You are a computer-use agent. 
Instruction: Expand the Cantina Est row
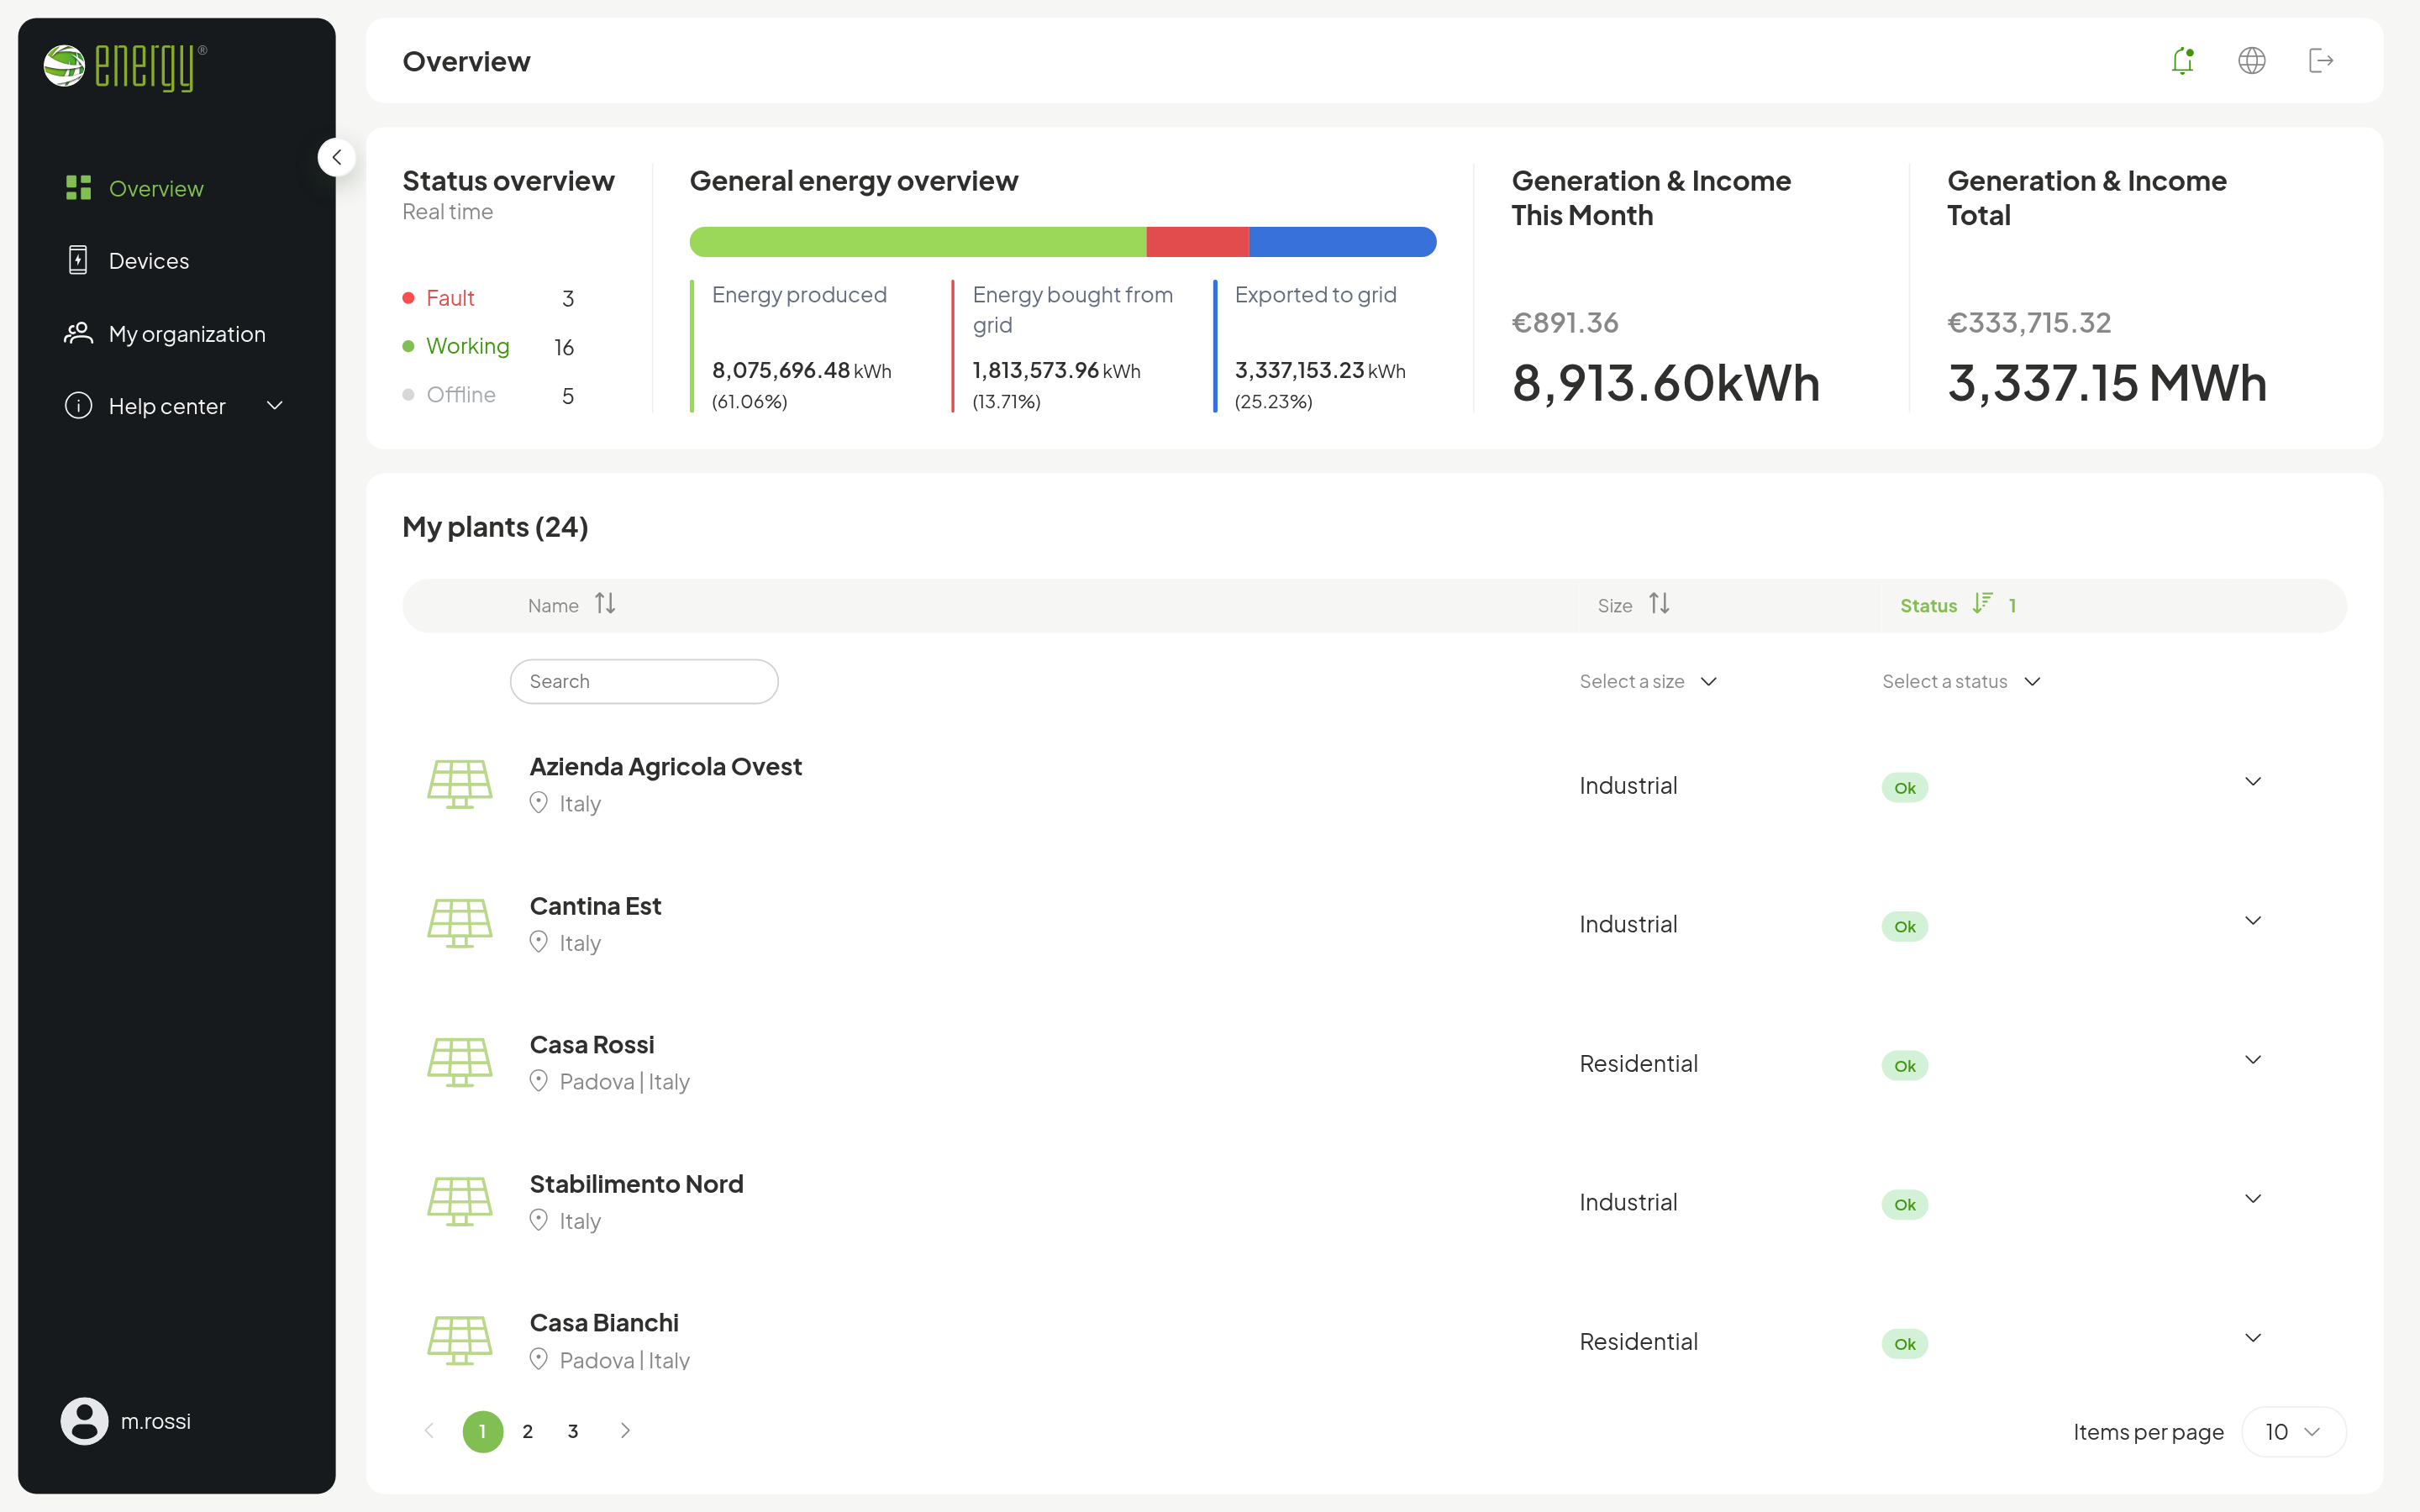2253,921
